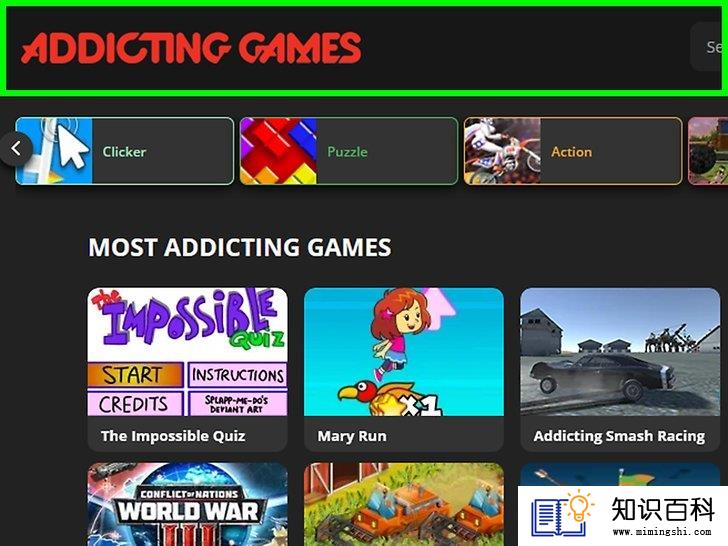Click the Addicting Games logo
728x546 pixels.
click(191, 48)
